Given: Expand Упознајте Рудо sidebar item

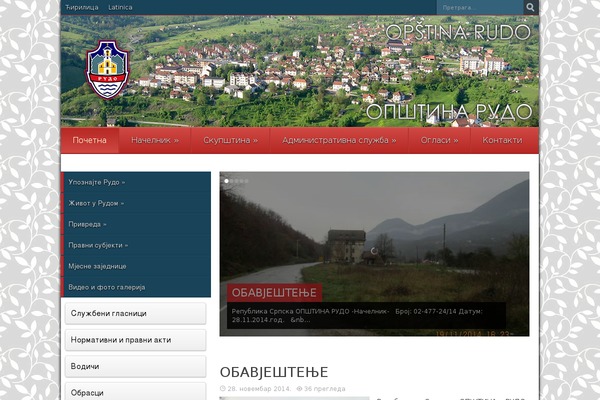Looking at the screenshot, I should pos(136,182).
